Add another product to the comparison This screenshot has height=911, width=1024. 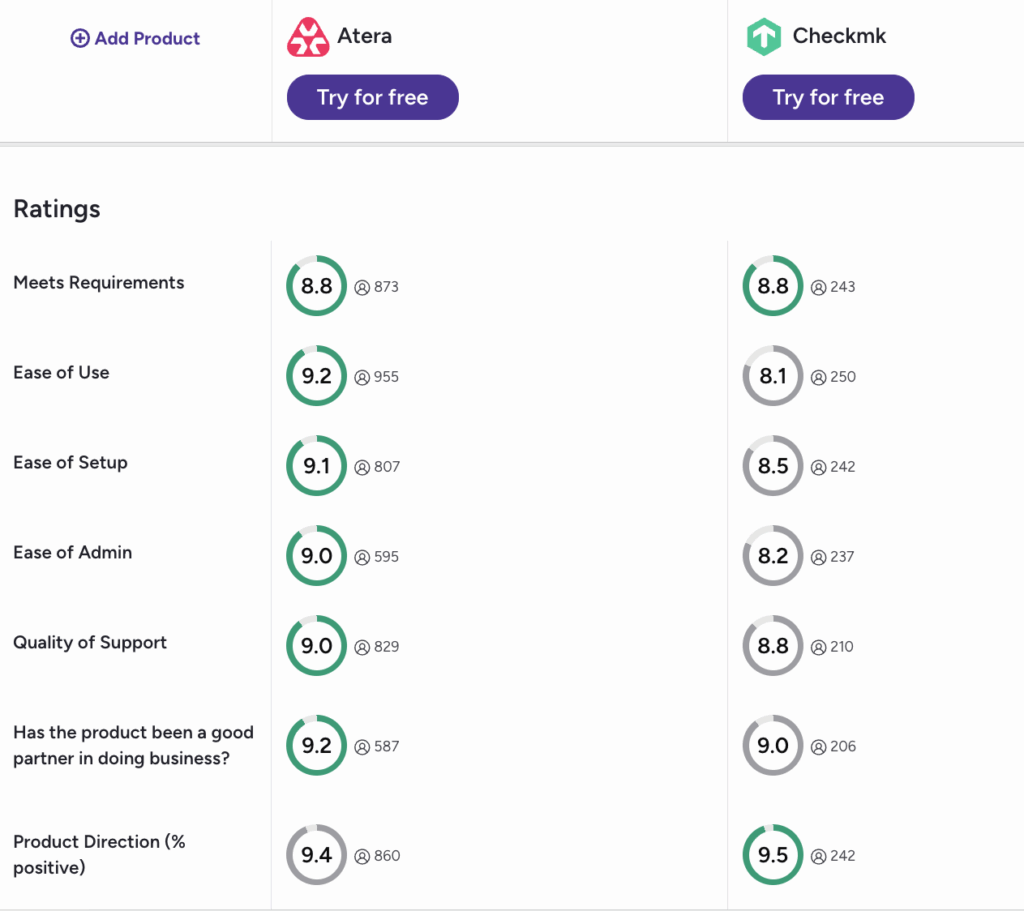coord(135,39)
